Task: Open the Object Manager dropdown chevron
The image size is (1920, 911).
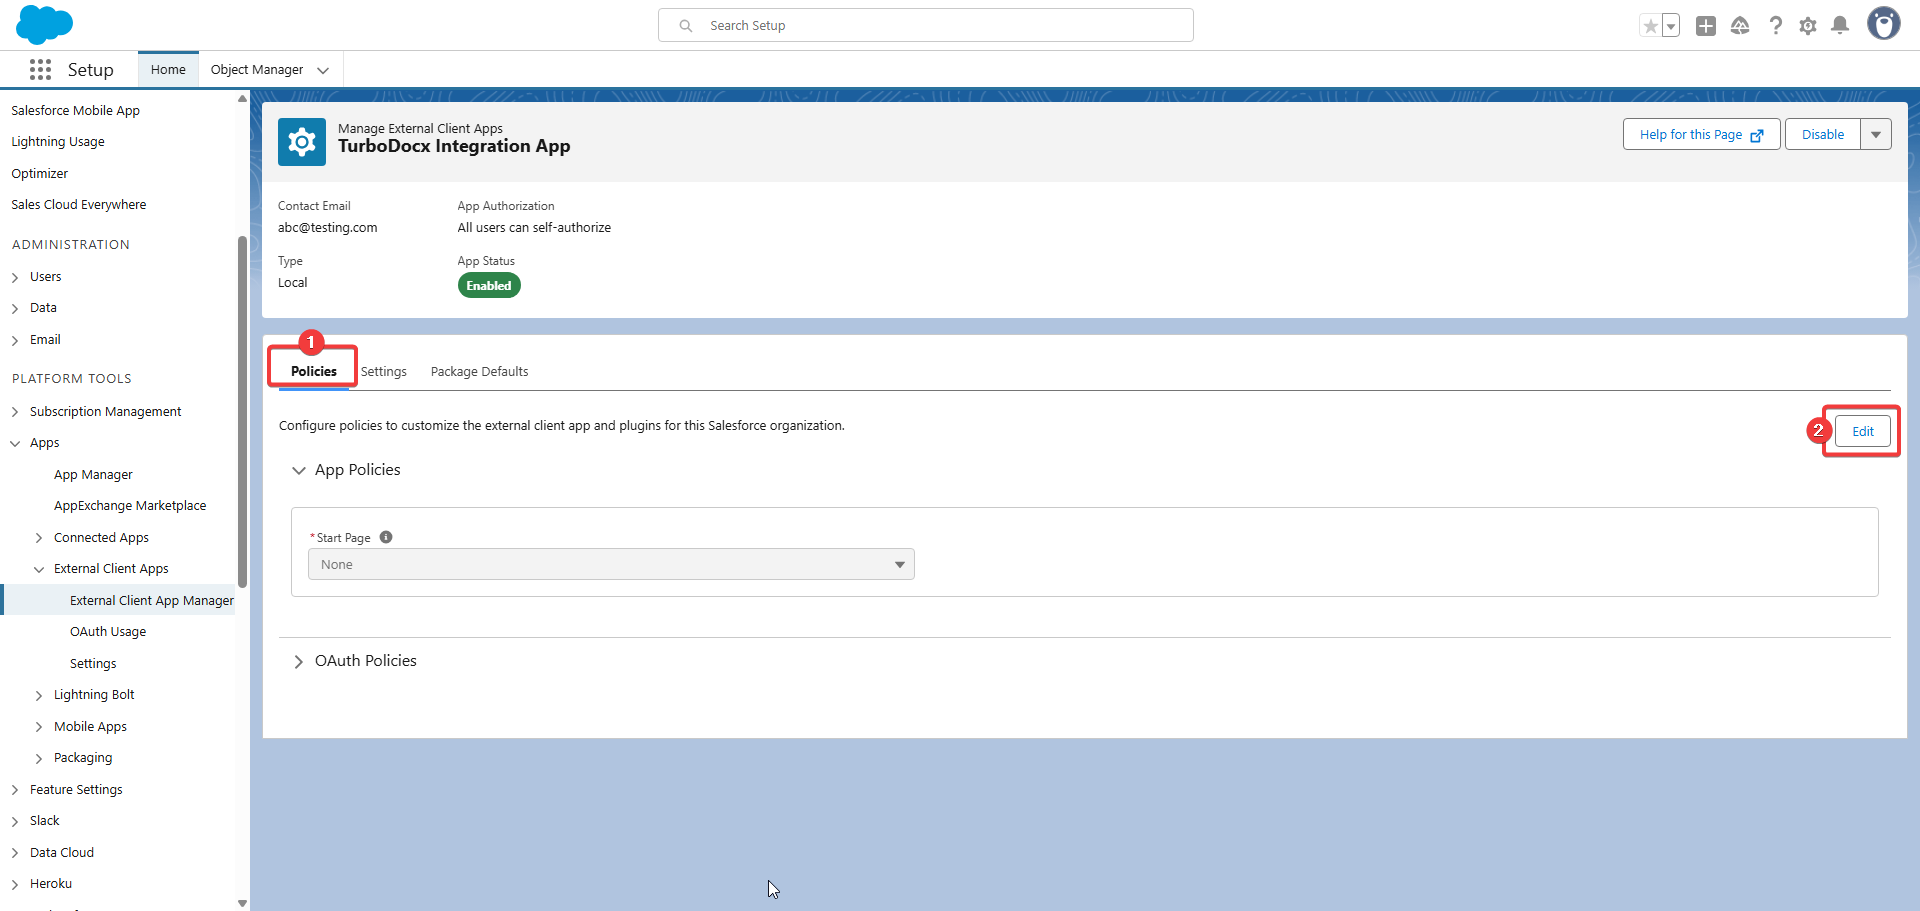Action: point(323,70)
